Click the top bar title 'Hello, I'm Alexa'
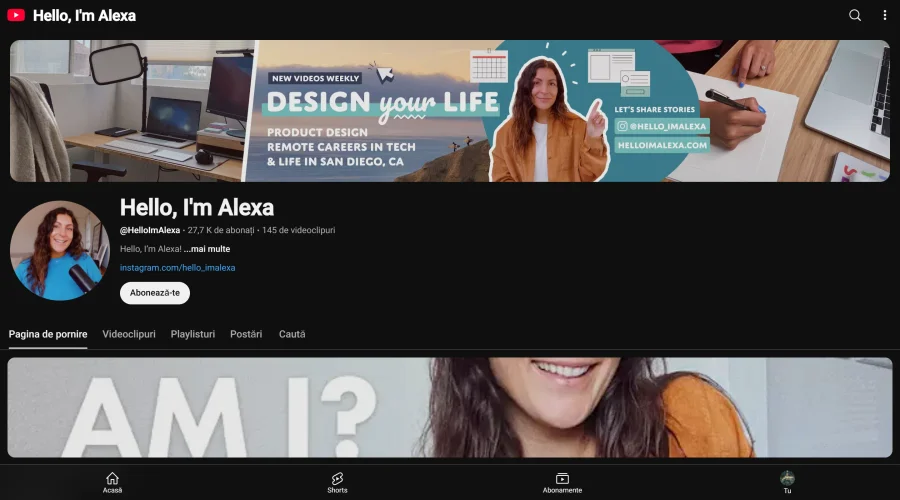 click(x=84, y=15)
